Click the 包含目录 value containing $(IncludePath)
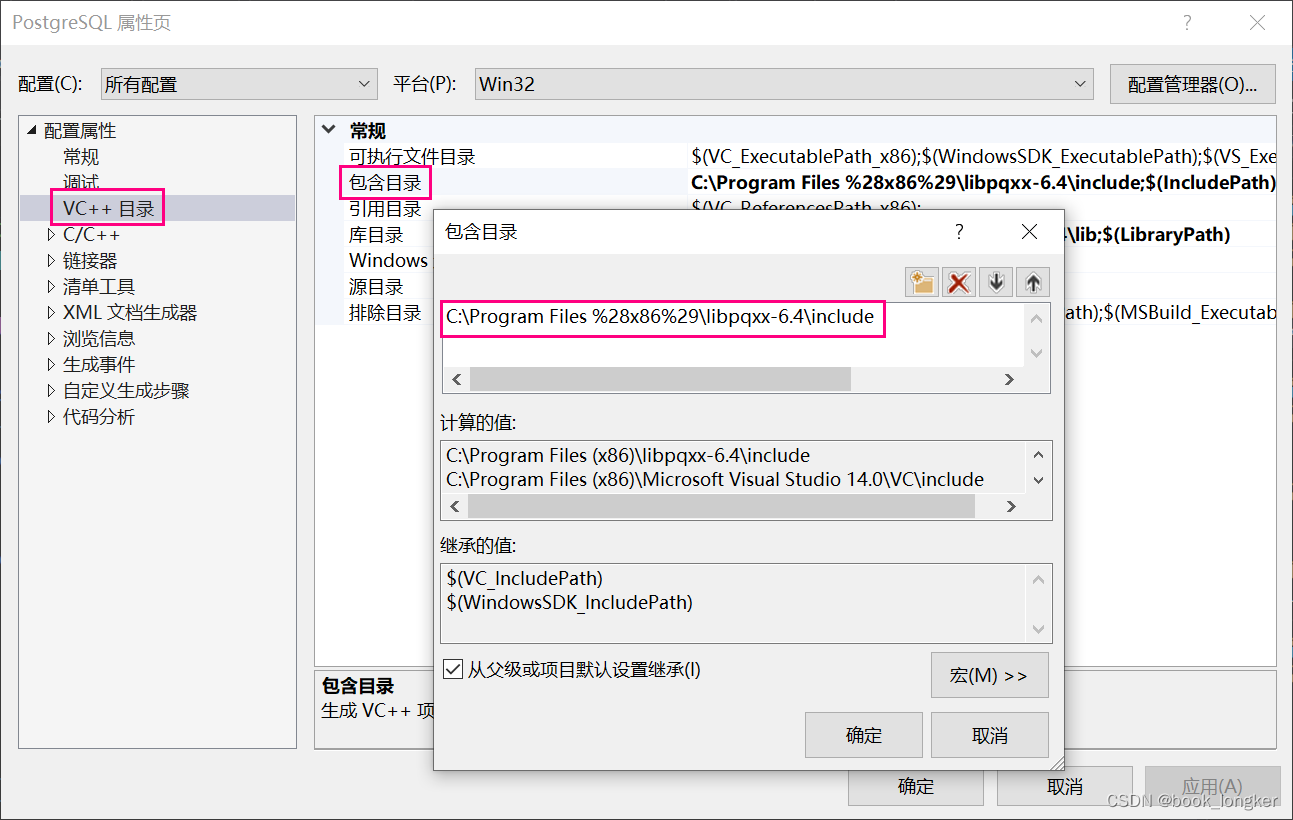Screen dimensions: 1293x820 (x=983, y=183)
